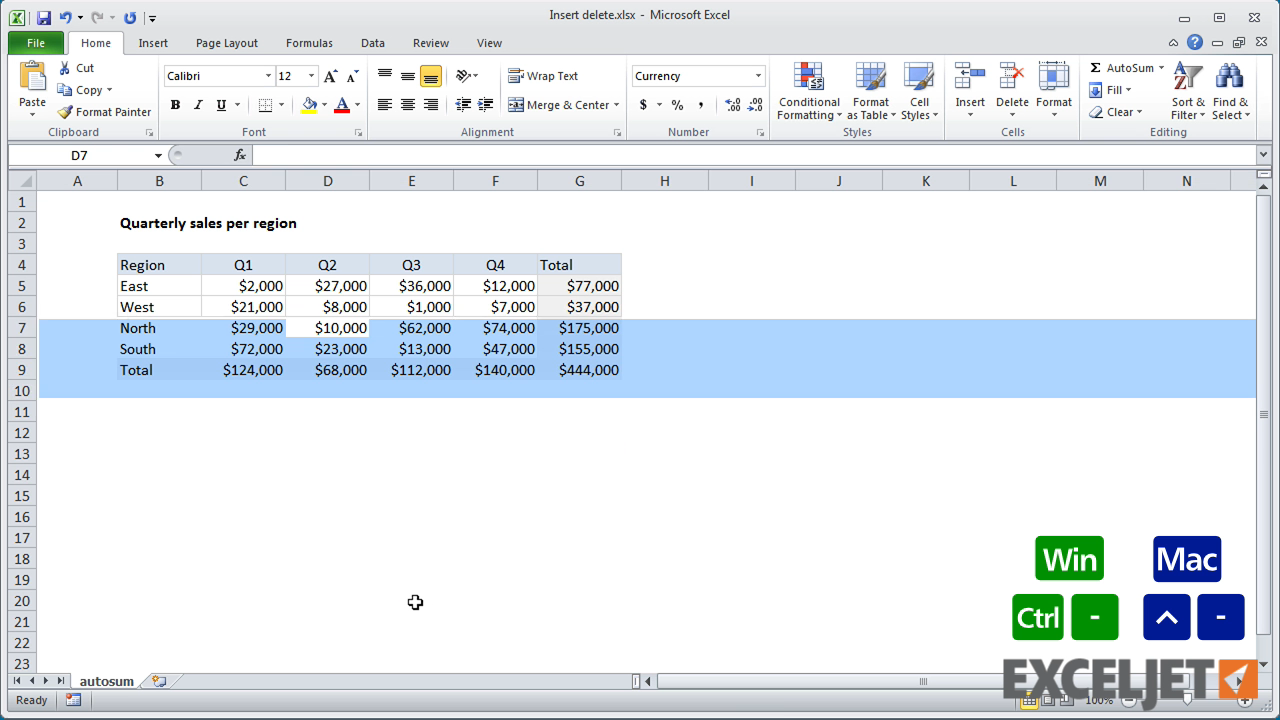Toggle Bottom Align
1280x720 pixels.
431,76
